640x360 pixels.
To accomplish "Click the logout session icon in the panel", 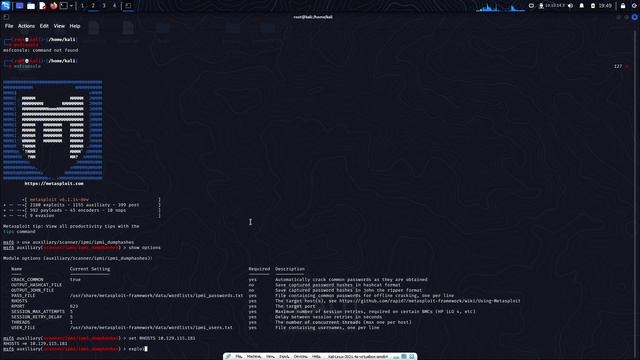I will pyautogui.click(x=634, y=6).
